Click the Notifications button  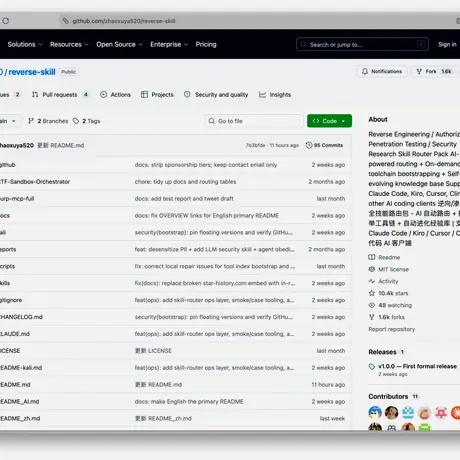382,71
